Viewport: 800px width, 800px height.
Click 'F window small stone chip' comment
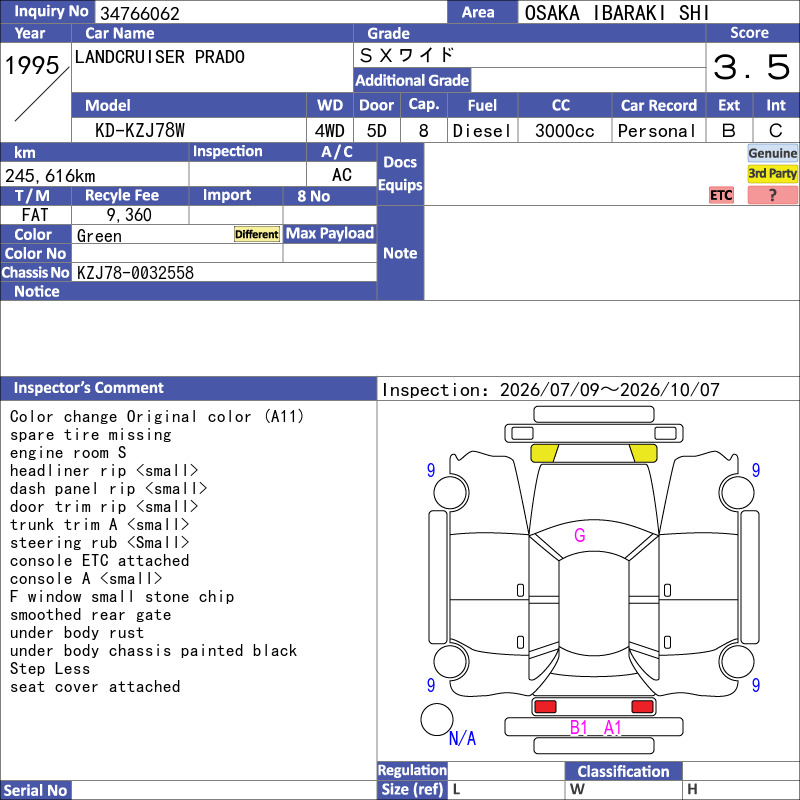pos(122,596)
